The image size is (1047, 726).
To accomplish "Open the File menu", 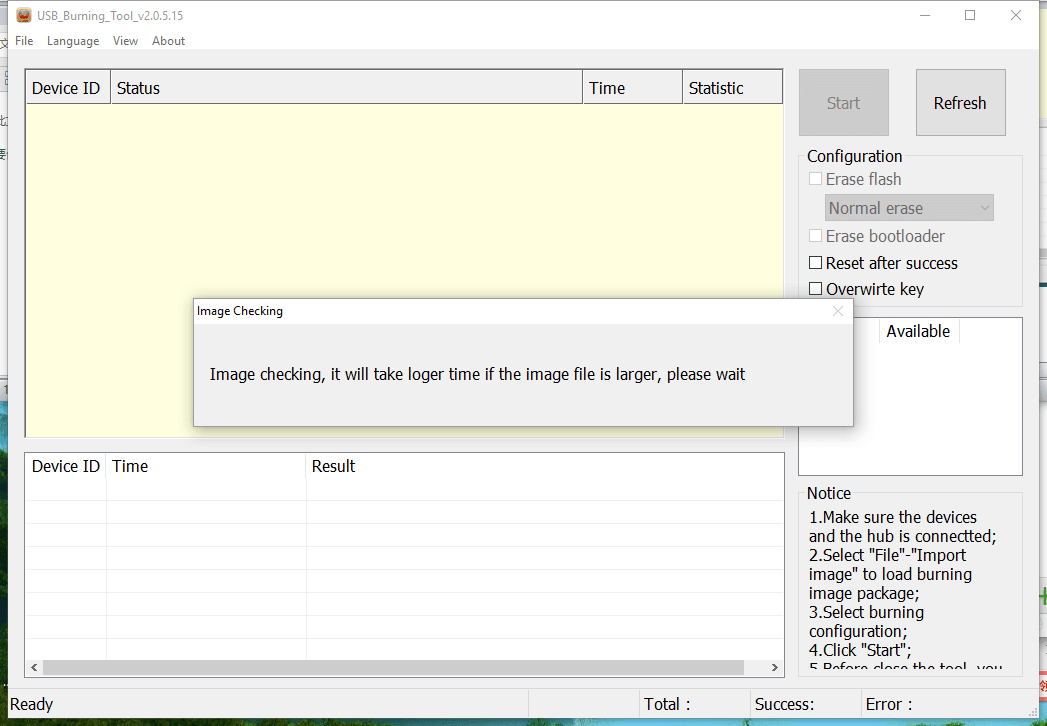I will pos(24,41).
